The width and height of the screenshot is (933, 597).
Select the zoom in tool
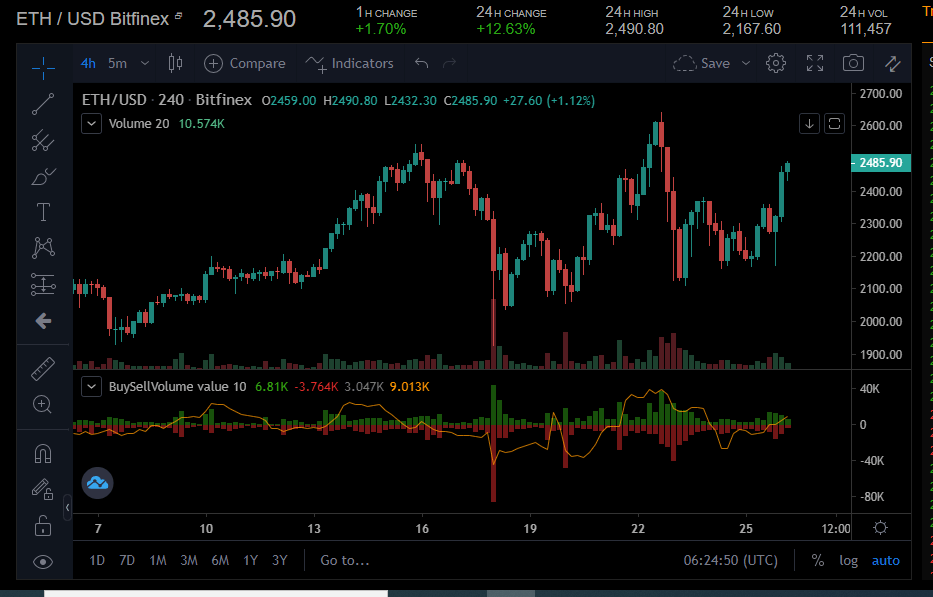[x=42, y=405]
